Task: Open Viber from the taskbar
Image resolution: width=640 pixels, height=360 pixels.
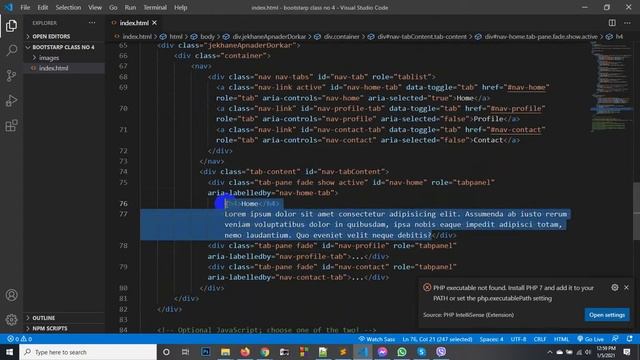Action: 441,352
